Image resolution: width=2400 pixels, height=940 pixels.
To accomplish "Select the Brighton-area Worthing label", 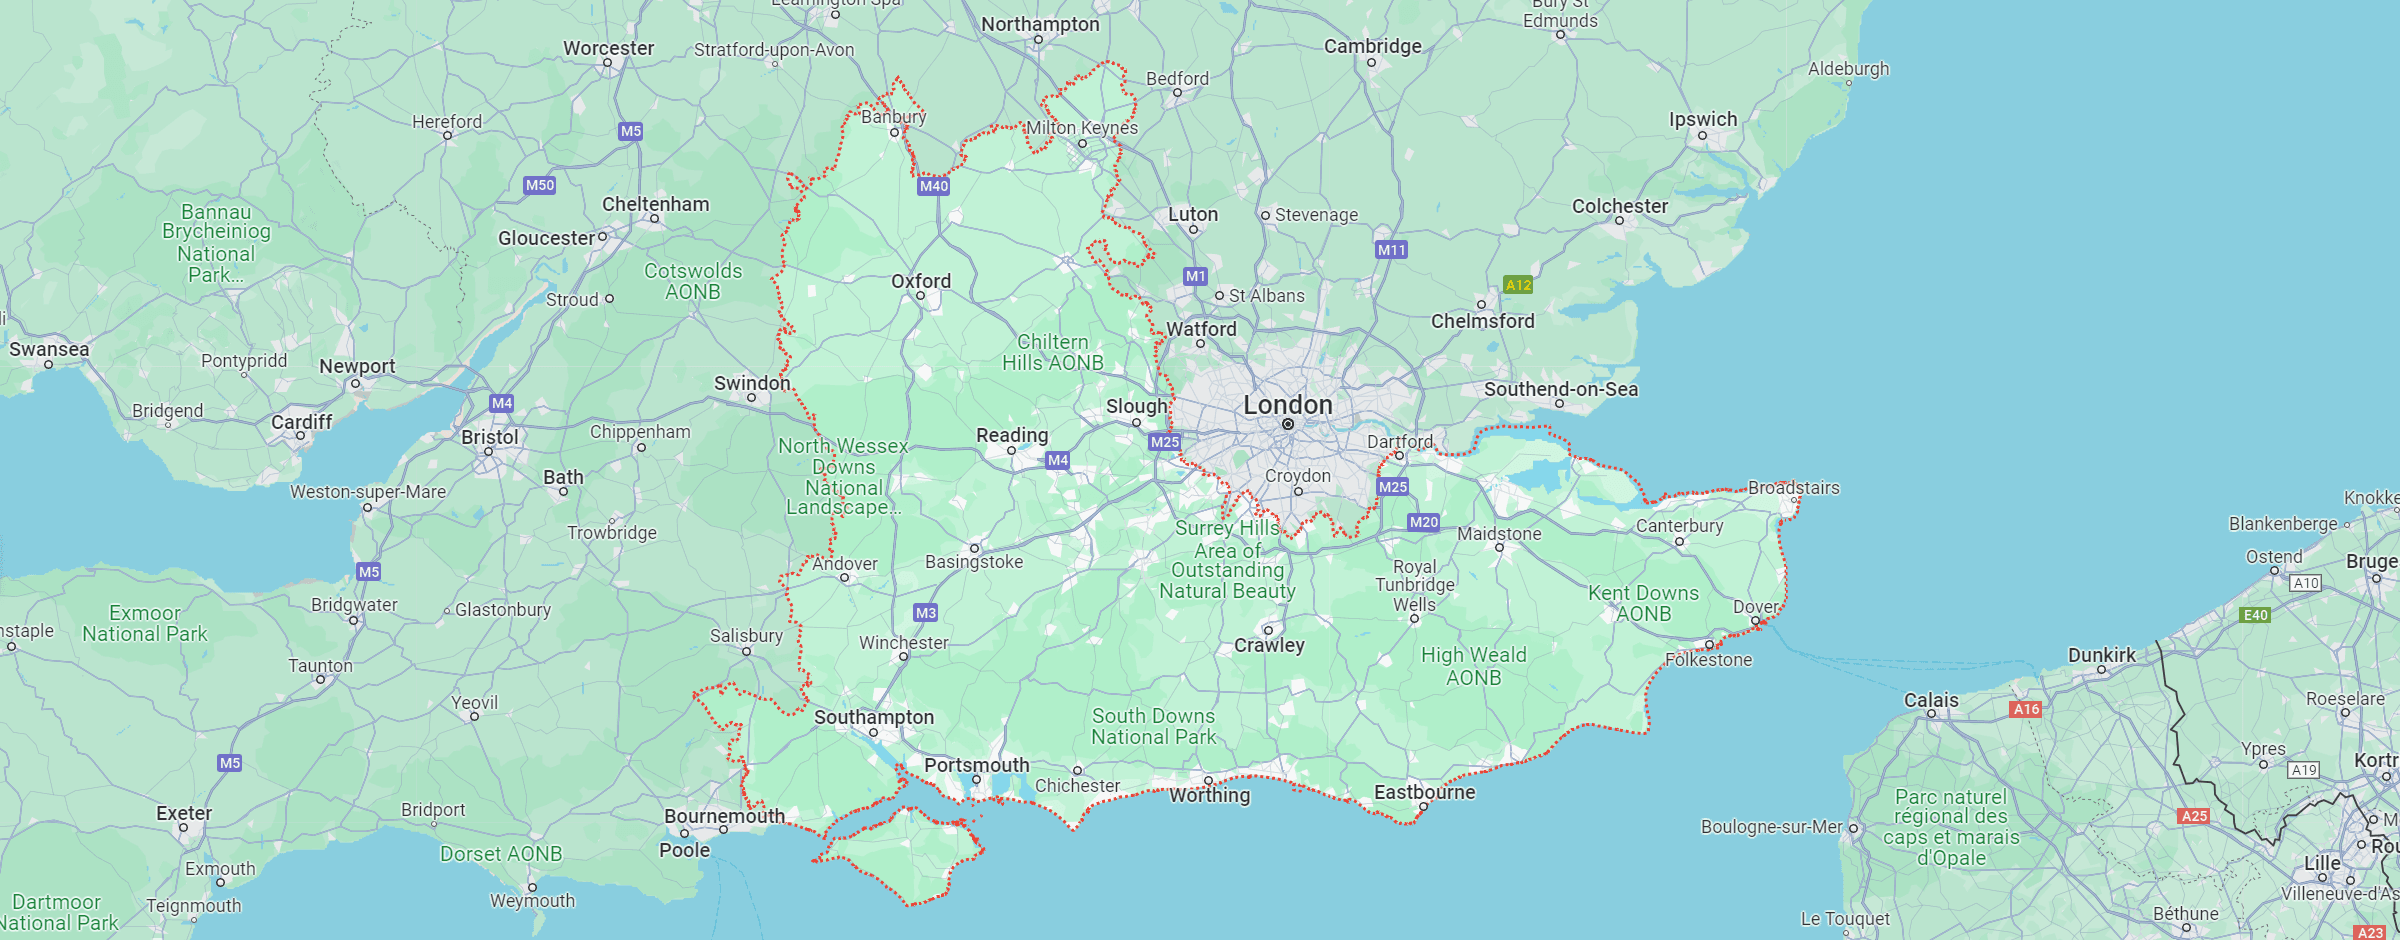I will click(1210, 795).
